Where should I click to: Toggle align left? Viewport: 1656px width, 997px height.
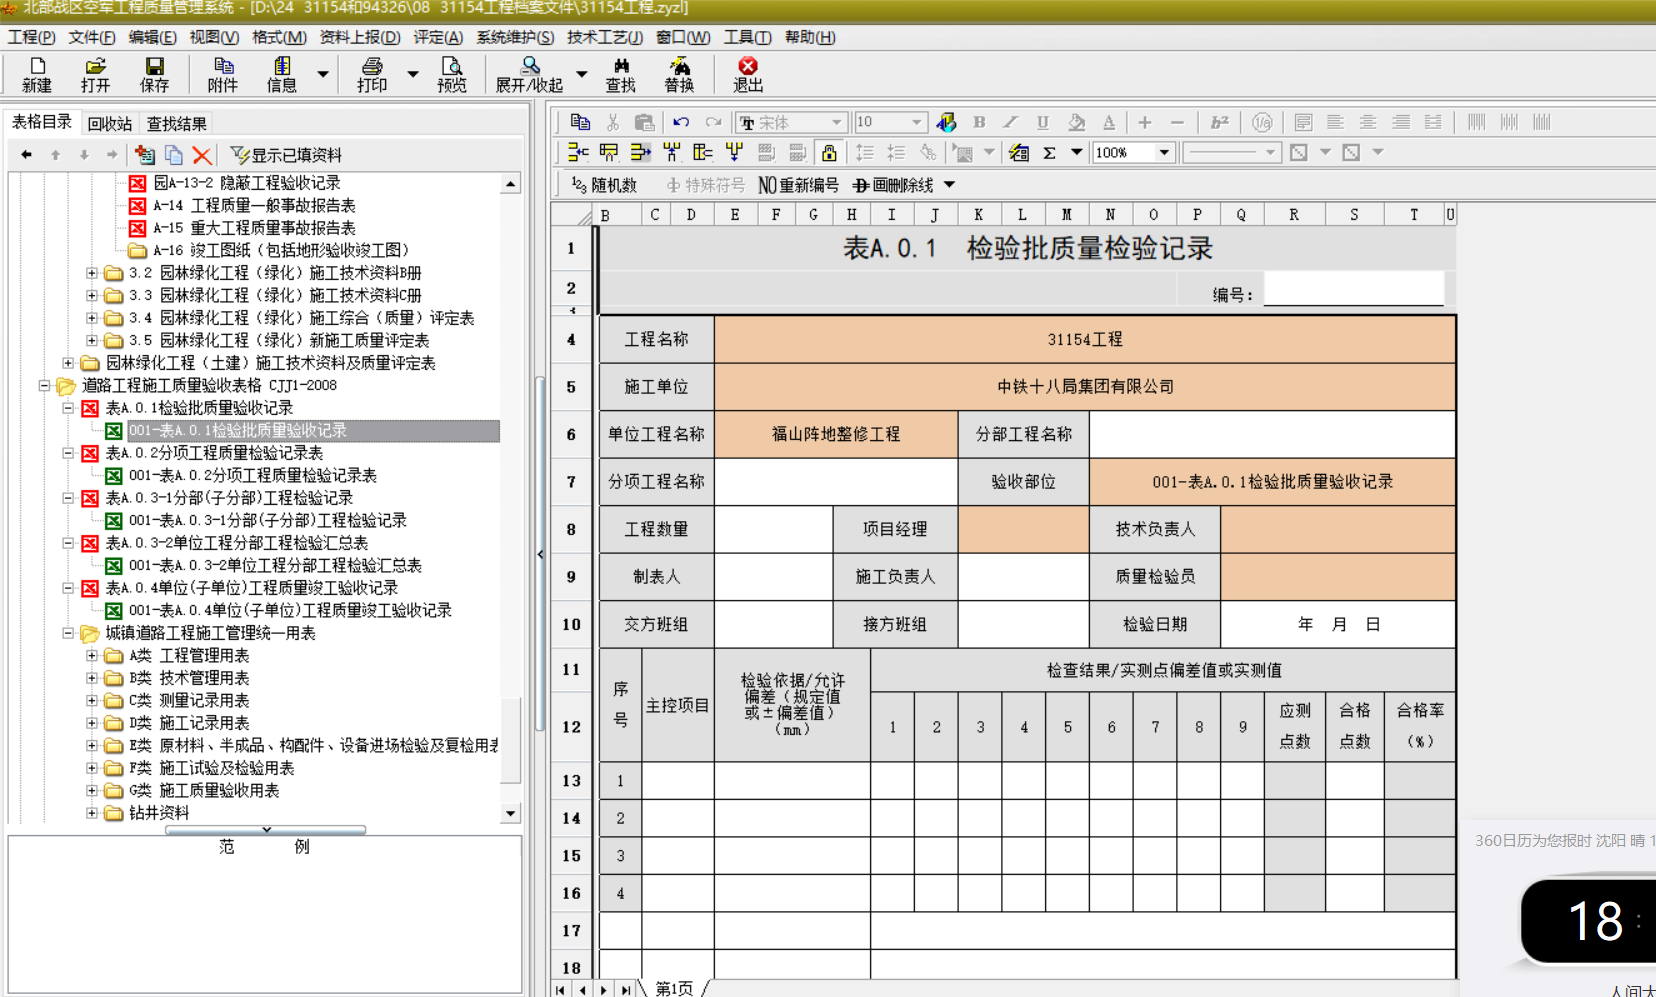[x=1335, y=122]
